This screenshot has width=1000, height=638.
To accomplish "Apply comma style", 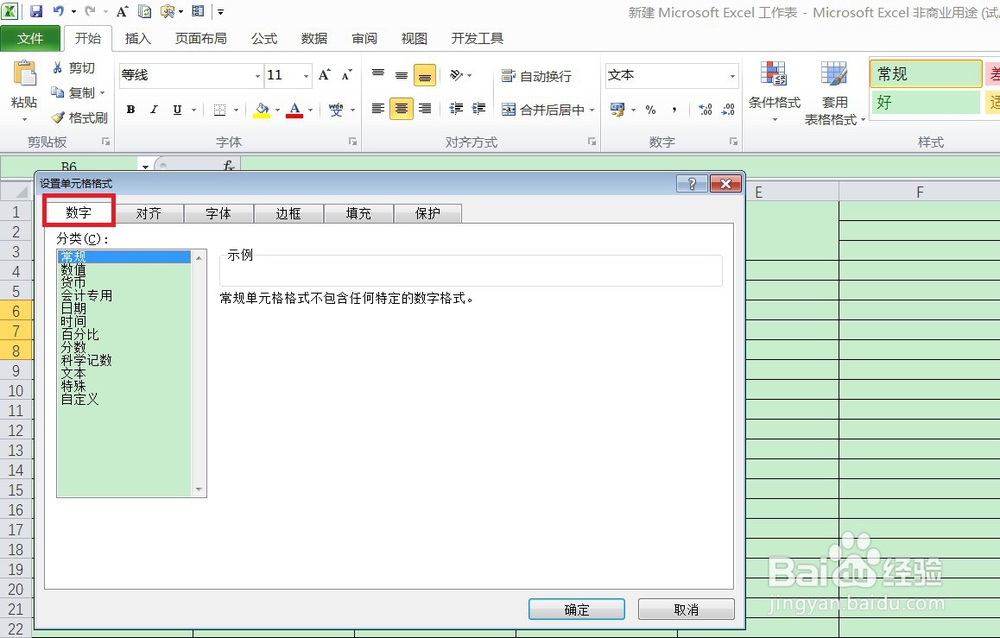I will [674, 110].
